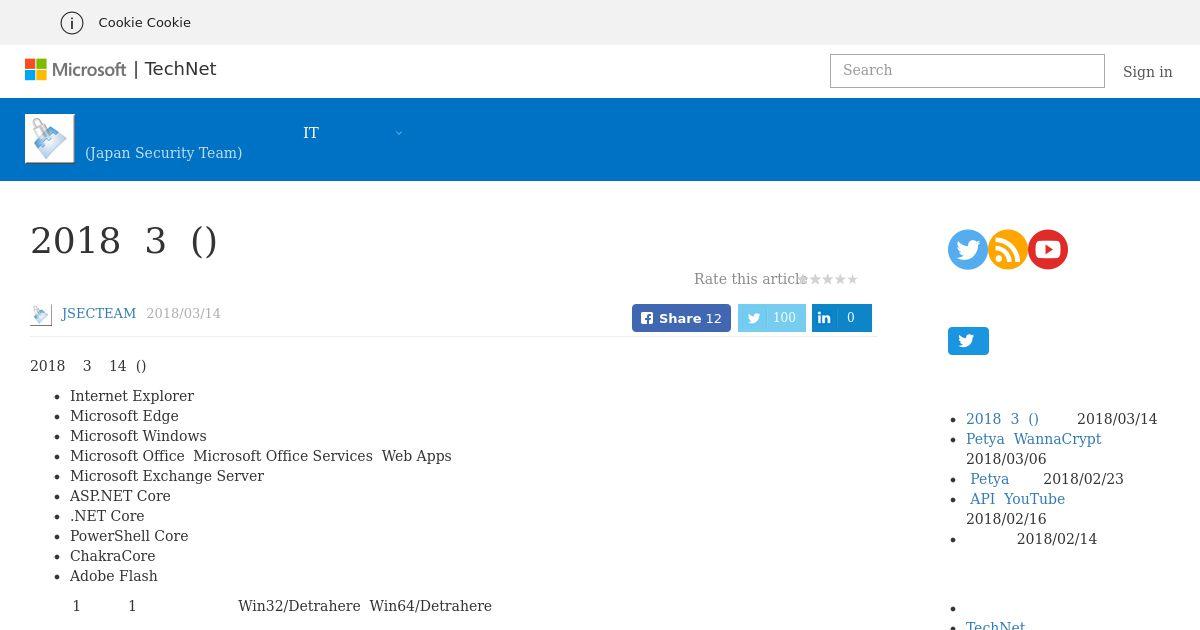Click the blue Twitter follow button
Image resolution: width=1200 pixels, height=630 pixels.
click(x=968, y=341)
